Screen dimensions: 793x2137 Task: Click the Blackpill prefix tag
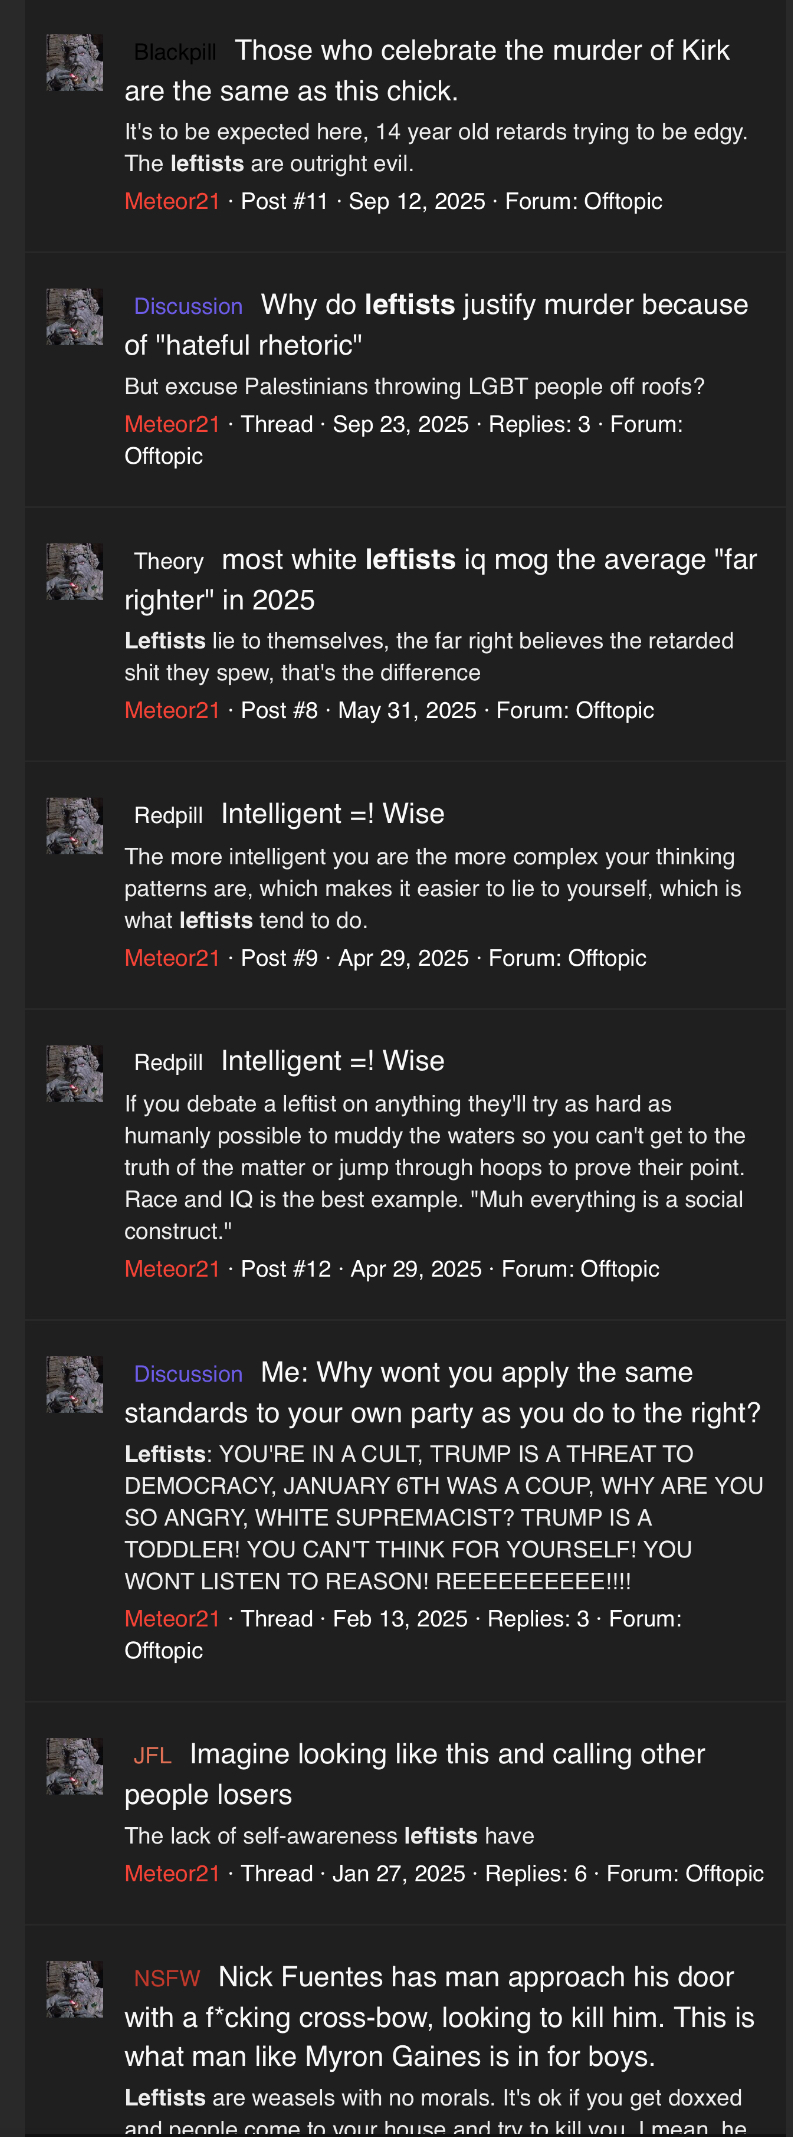pyautogui.click(x=175, y=52)
